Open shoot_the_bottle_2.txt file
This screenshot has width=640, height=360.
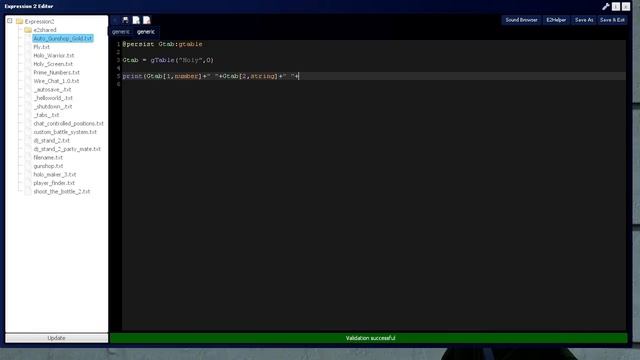62,191
